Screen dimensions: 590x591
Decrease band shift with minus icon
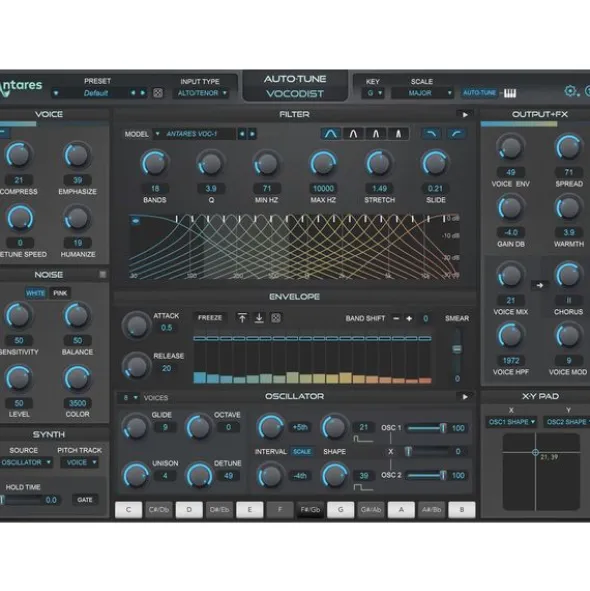(x=396, y=318)
